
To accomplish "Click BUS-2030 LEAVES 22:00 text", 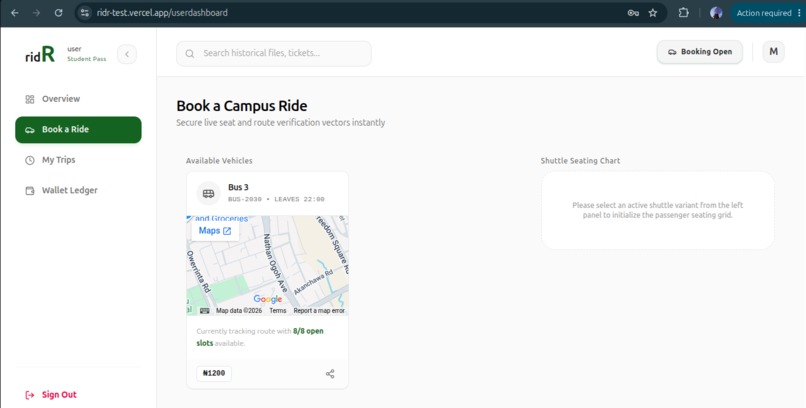I will point(277,199).
